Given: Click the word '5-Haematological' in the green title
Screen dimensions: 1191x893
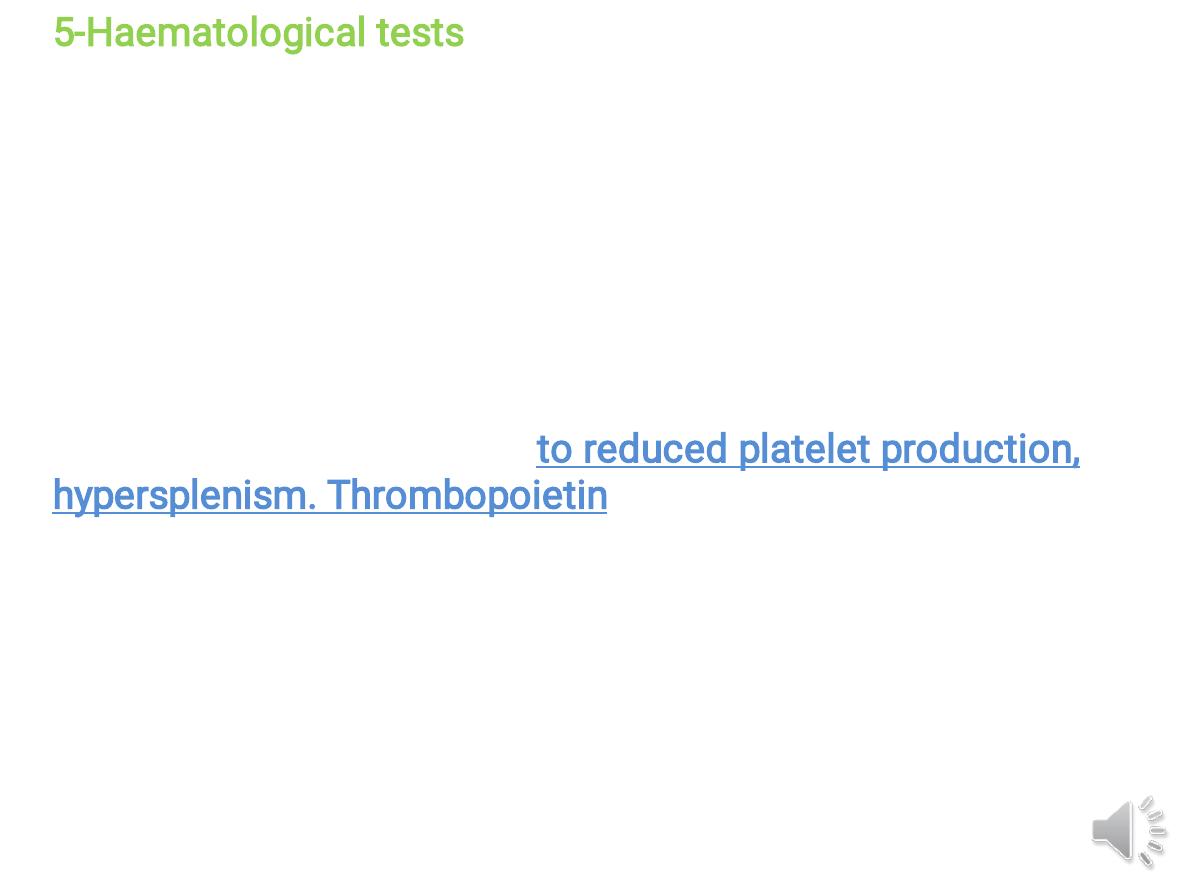Looking at the screenshot, I should pyautogui.click(x=210, y=33).
